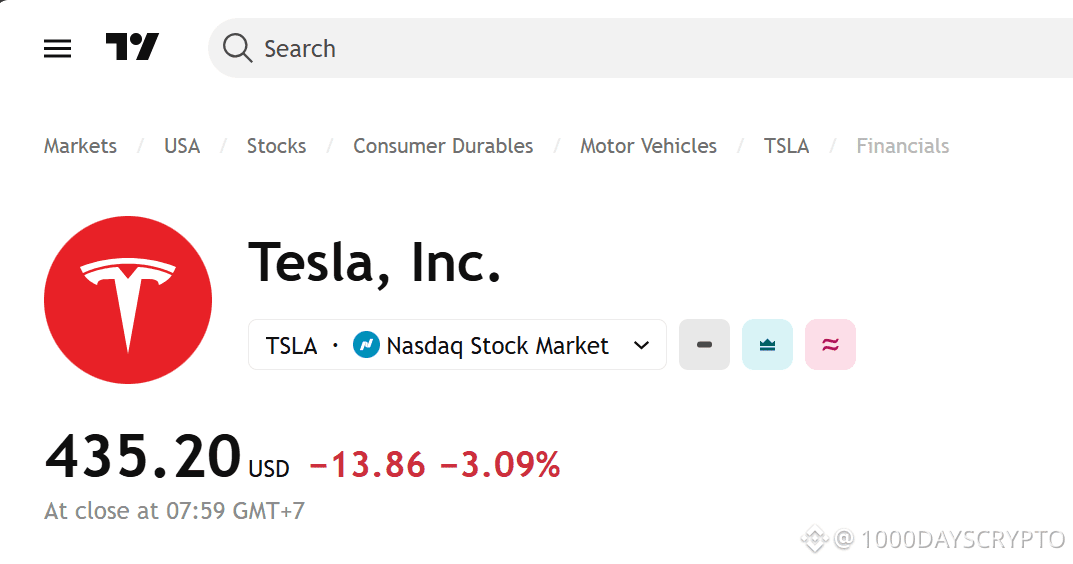Click the gray minus badge
This screenshot has width=1073, height=564.
tap(704, 345)
